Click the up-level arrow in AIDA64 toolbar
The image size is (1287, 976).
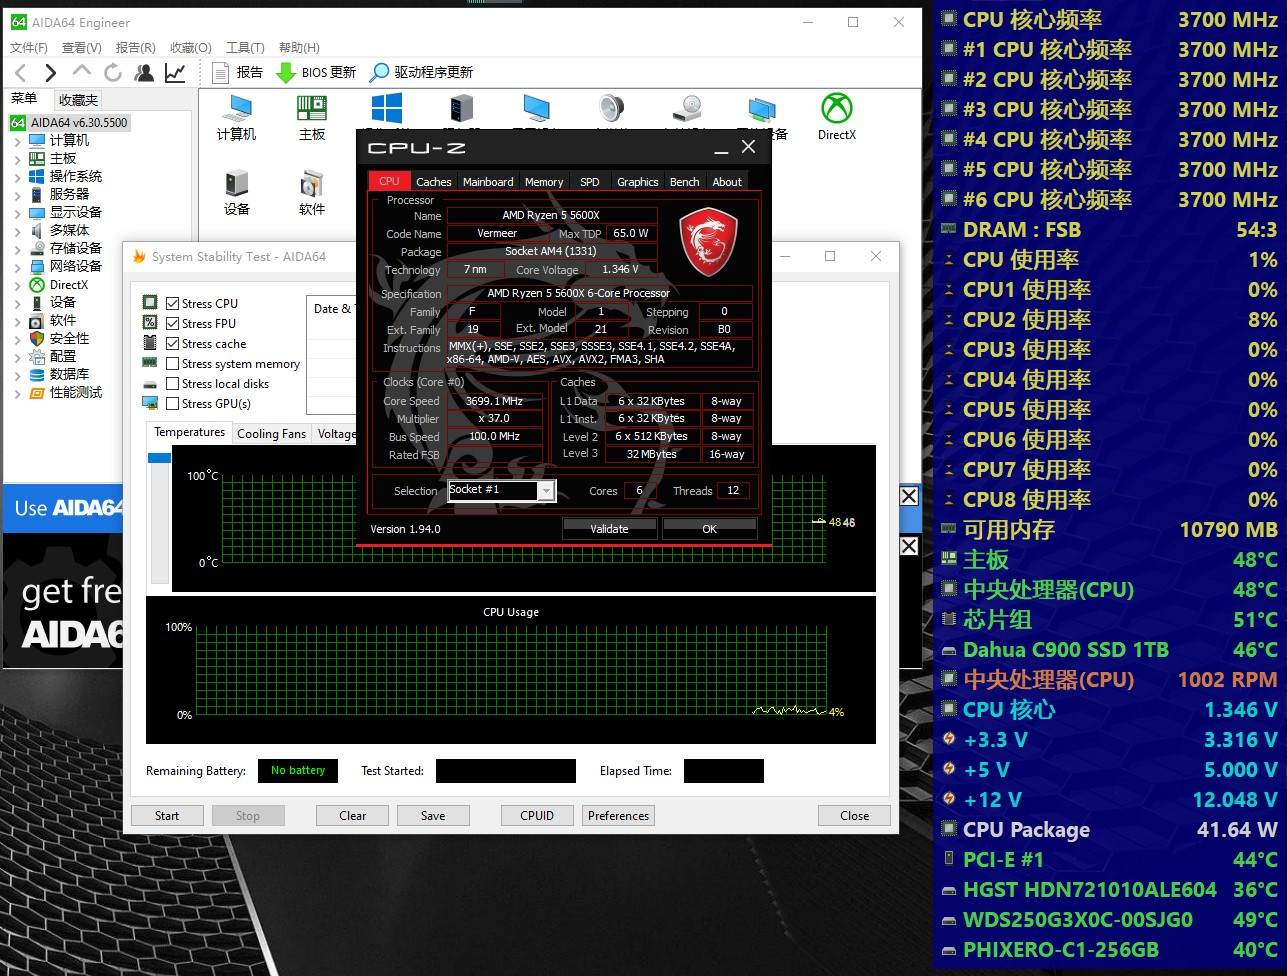[82, 72]
